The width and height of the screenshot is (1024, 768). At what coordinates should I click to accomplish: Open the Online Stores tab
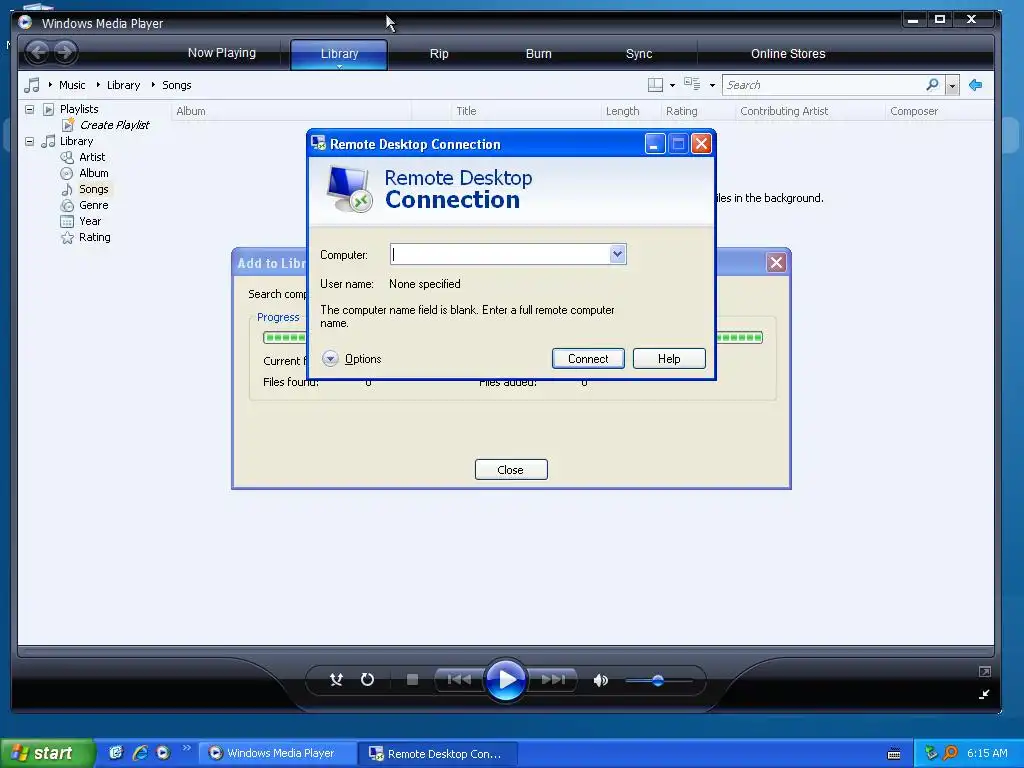[x=788, y=54]
